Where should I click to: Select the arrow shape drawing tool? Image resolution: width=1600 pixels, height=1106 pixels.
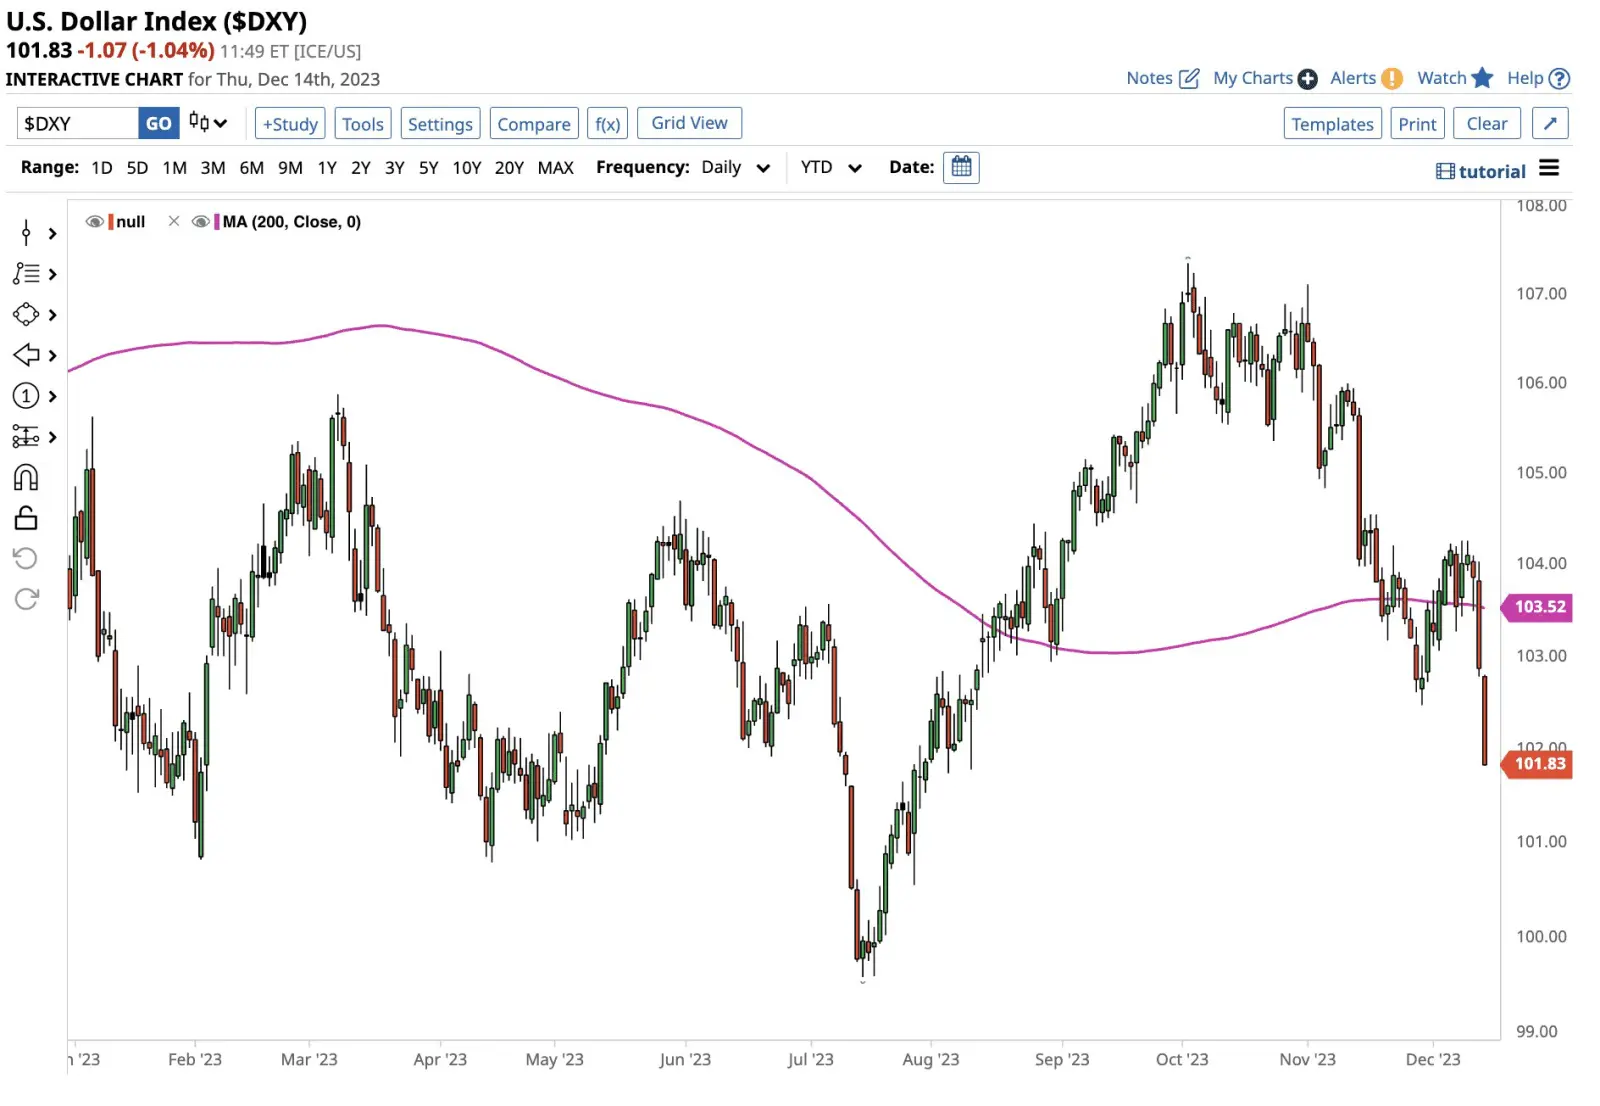[26, 355]
